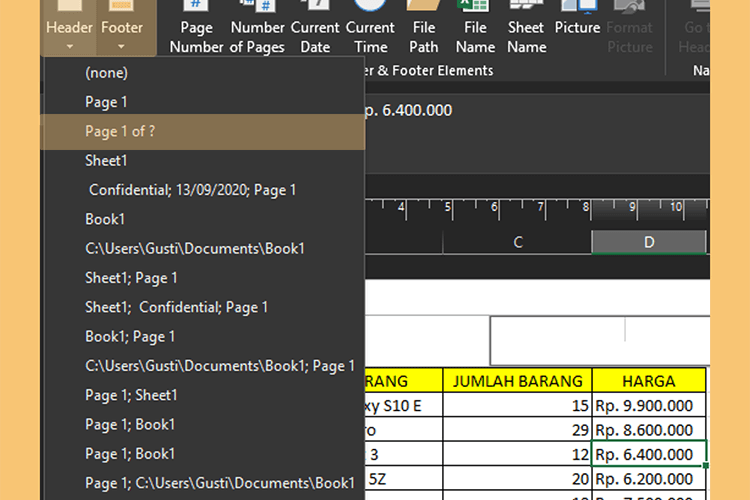Viewport: 750px width, 500px height.
Task: Insert Picture into header
Action: (577, 19)
